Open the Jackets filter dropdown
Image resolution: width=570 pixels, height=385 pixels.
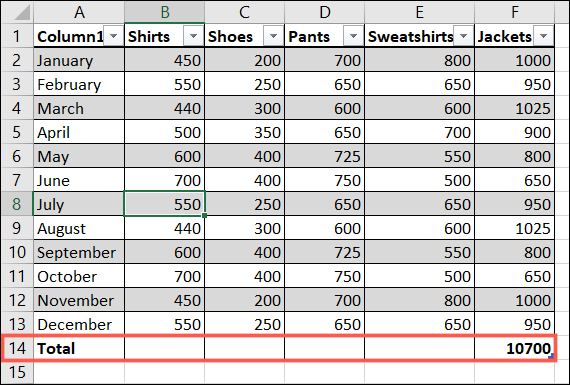click(543, 36)
